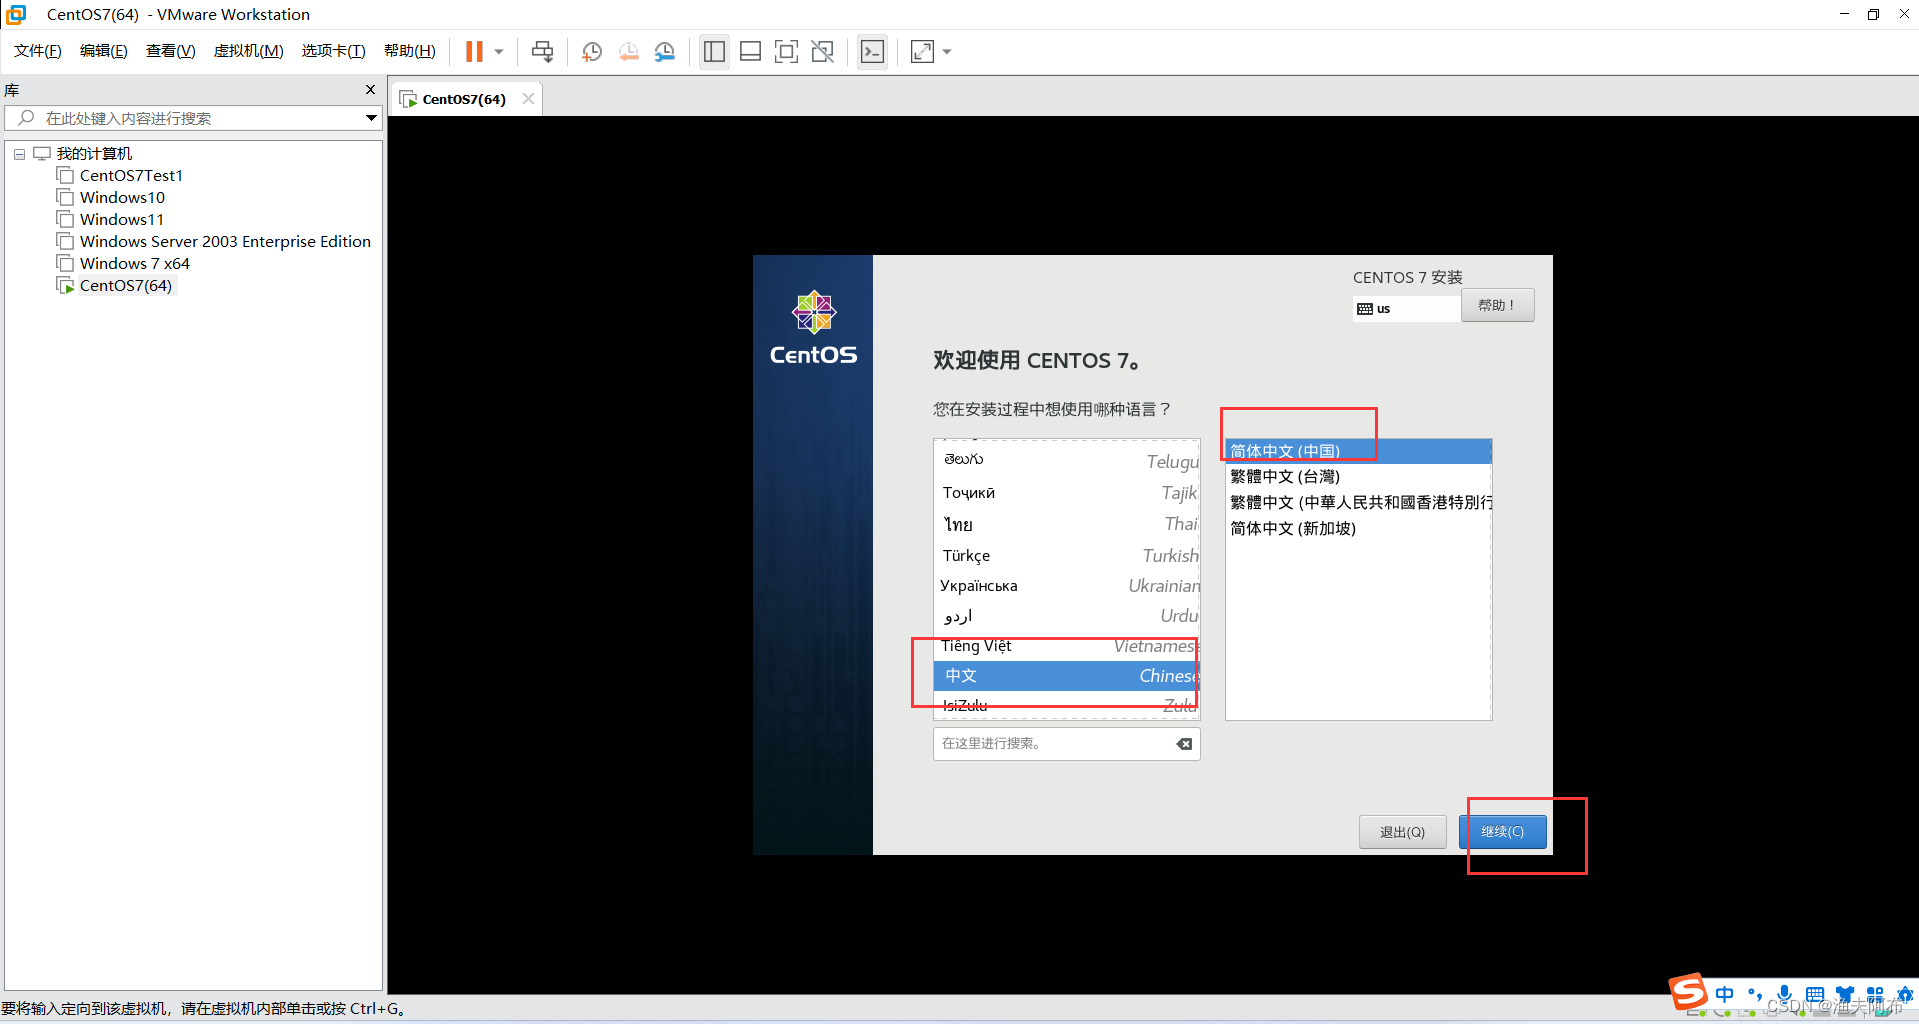
Task: Open the console view icon
Action: (872, 51)
